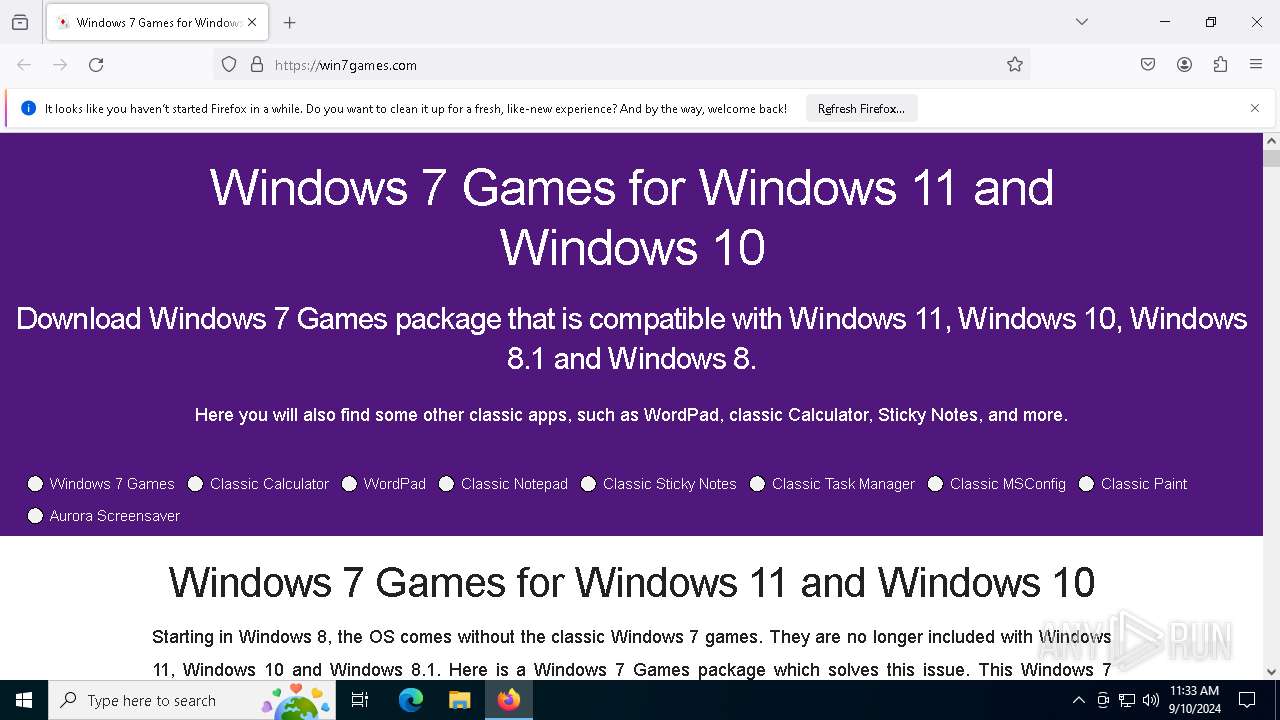Open the Save to Pocket icon
This screenshot has height=720, width=1280.
(x=1148, y=65)
